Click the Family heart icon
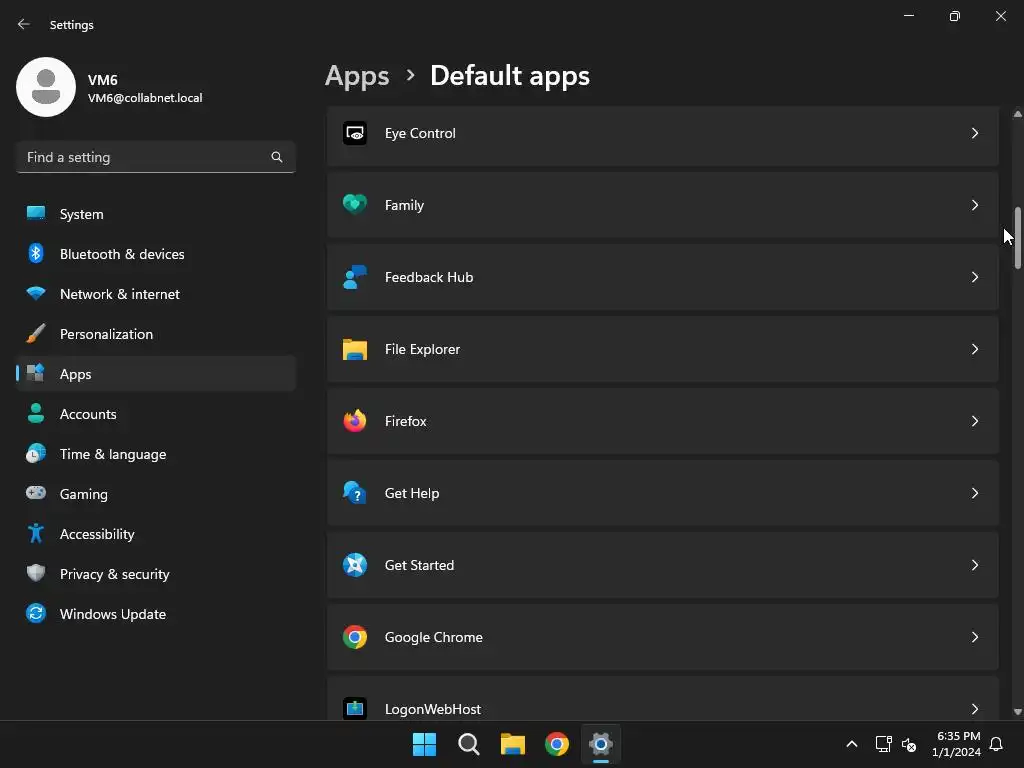Viewport: 1024px width, 768px height. 355,205
